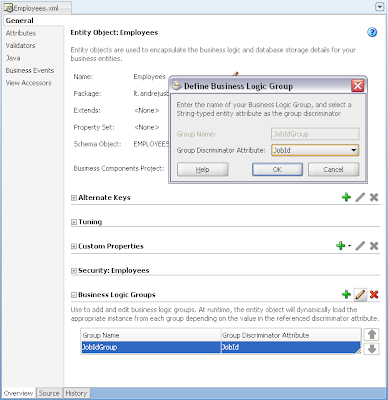Expand the Security: Employees section
This screenshot has width=388, height=400.
click(x=74, y=271)
